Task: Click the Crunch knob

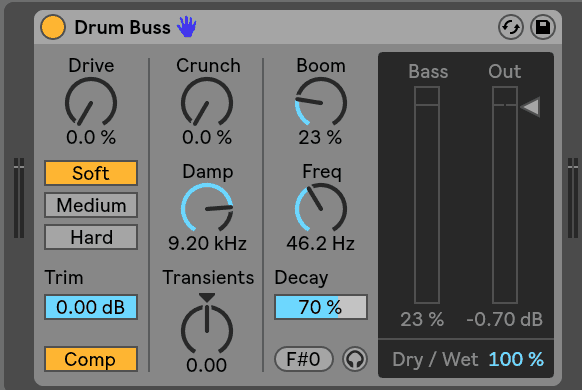Action: (x=207, y=103)
